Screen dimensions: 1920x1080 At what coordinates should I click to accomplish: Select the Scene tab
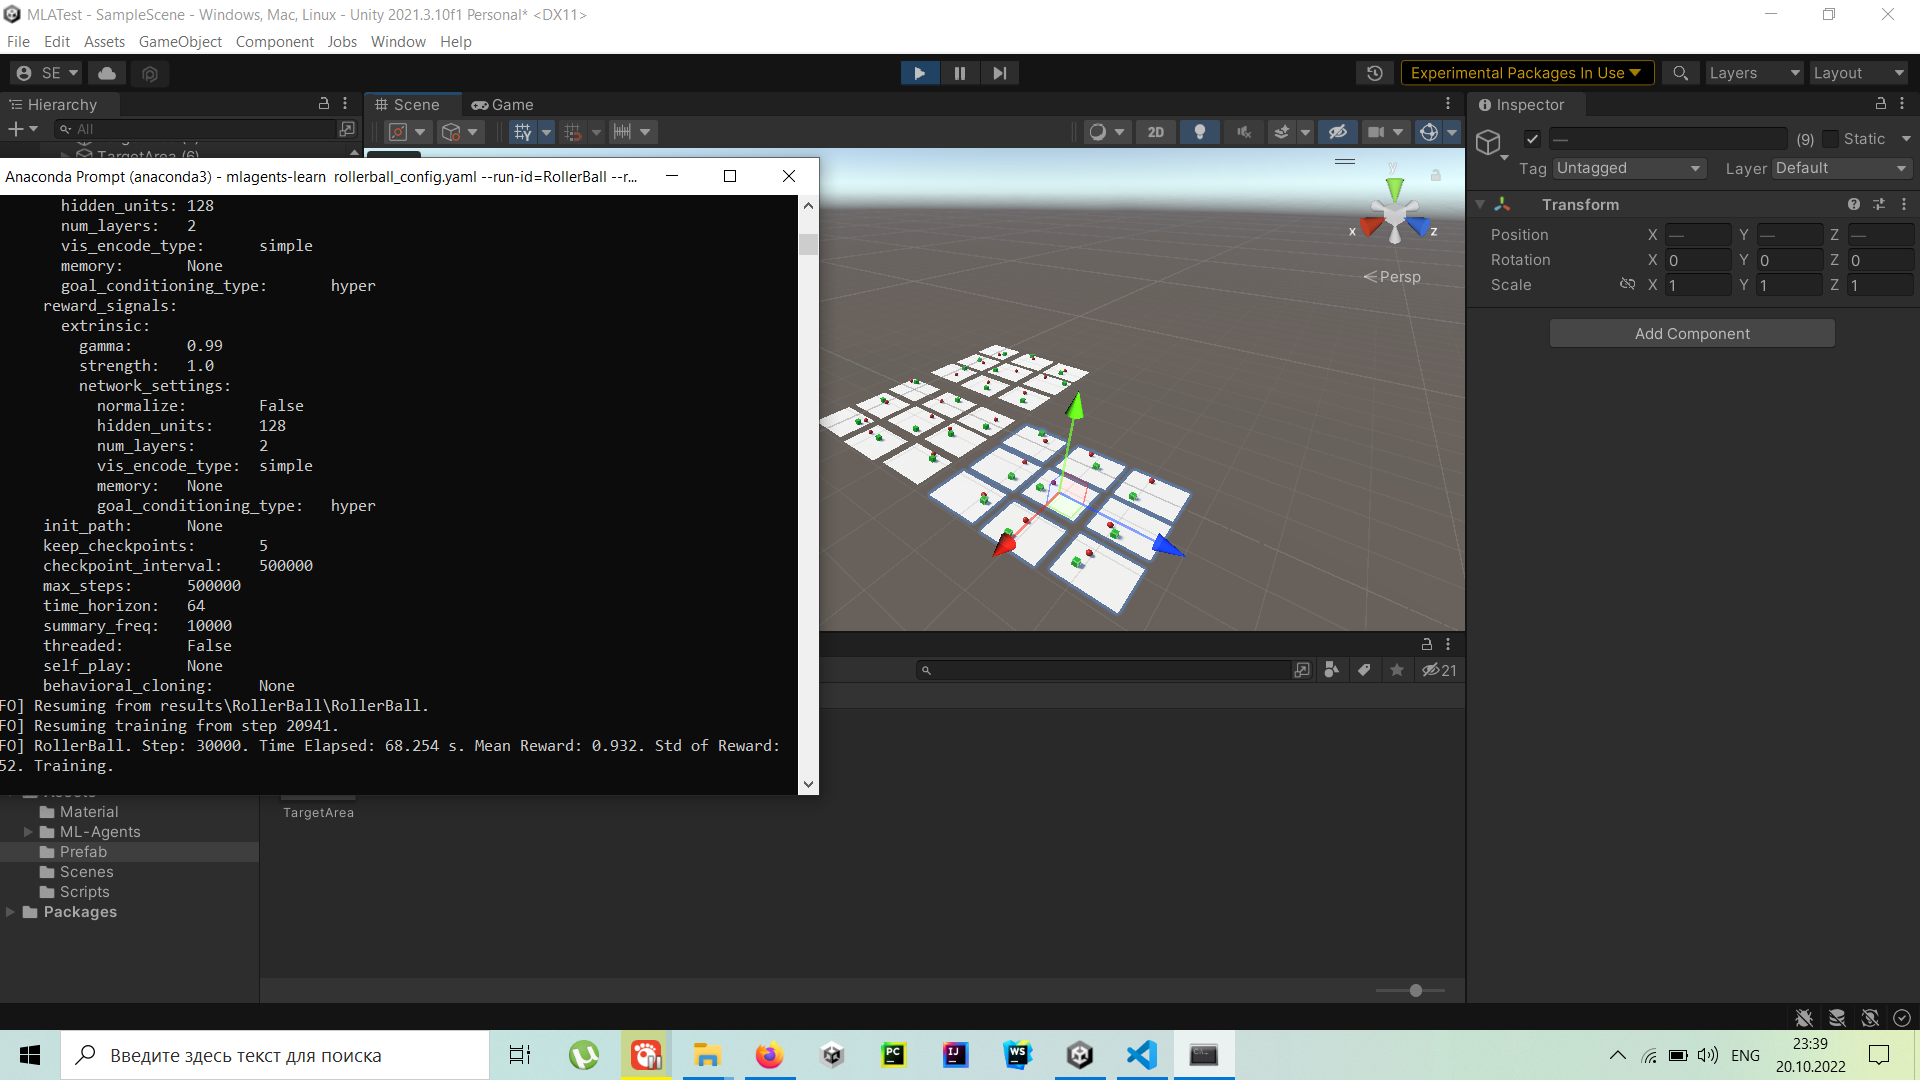pyautogui.click(x=407, y=105)
